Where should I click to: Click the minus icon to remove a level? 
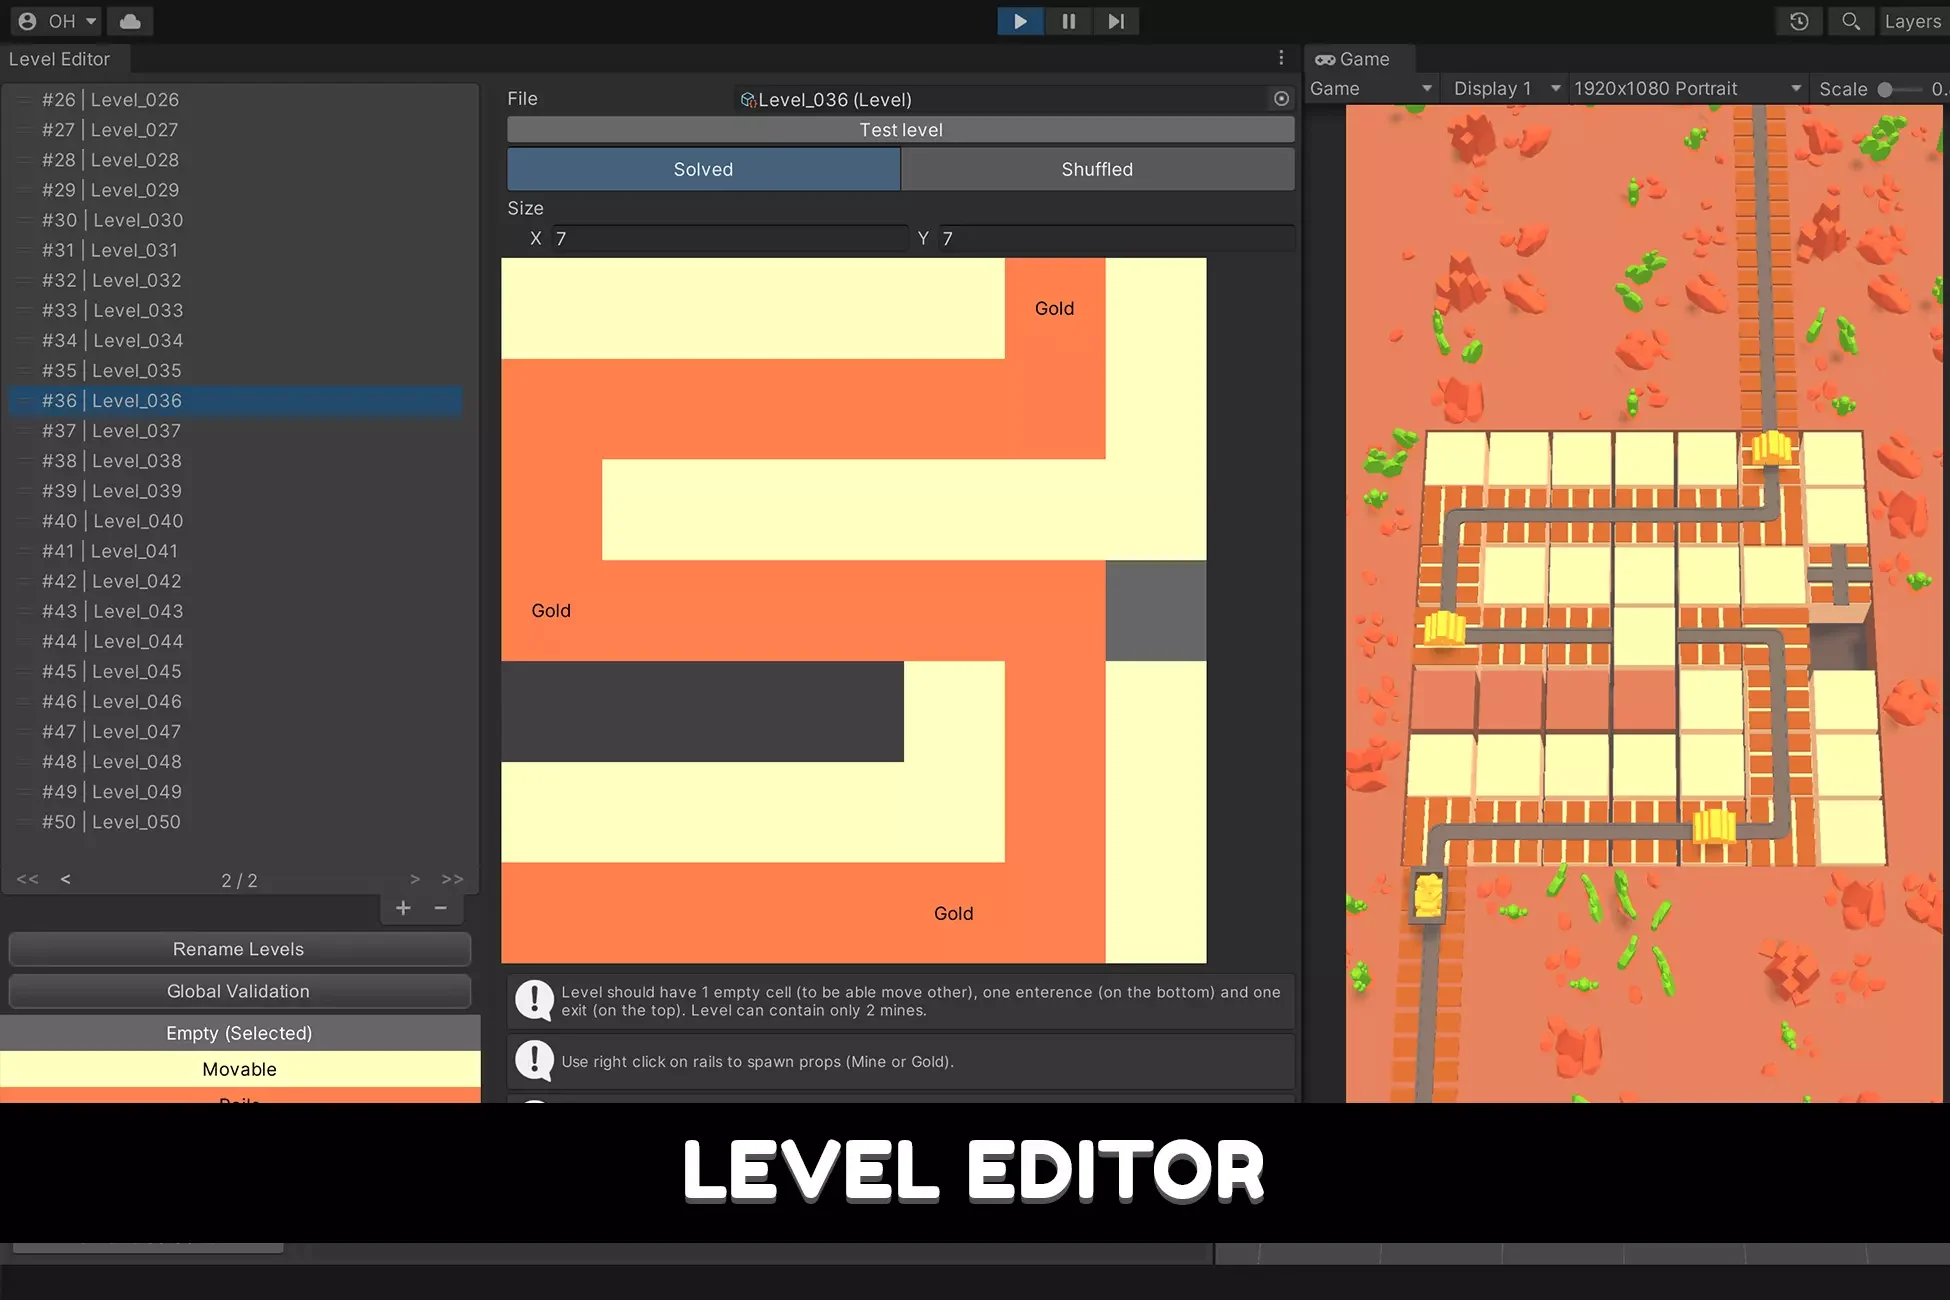coord(440,908)
